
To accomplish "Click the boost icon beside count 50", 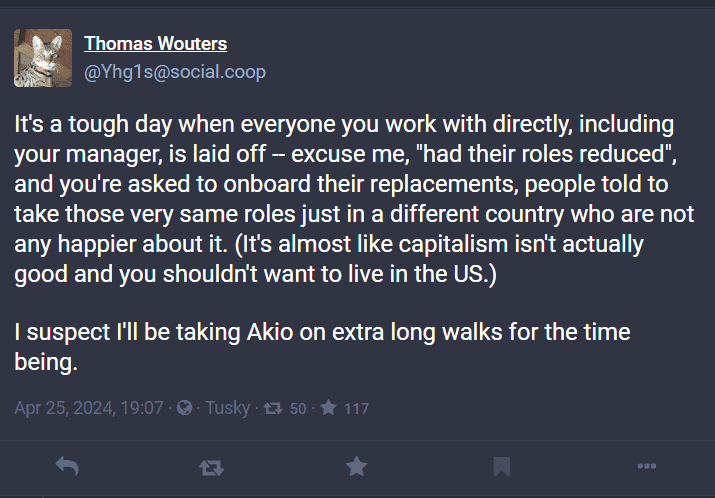I will coord(270,408).
